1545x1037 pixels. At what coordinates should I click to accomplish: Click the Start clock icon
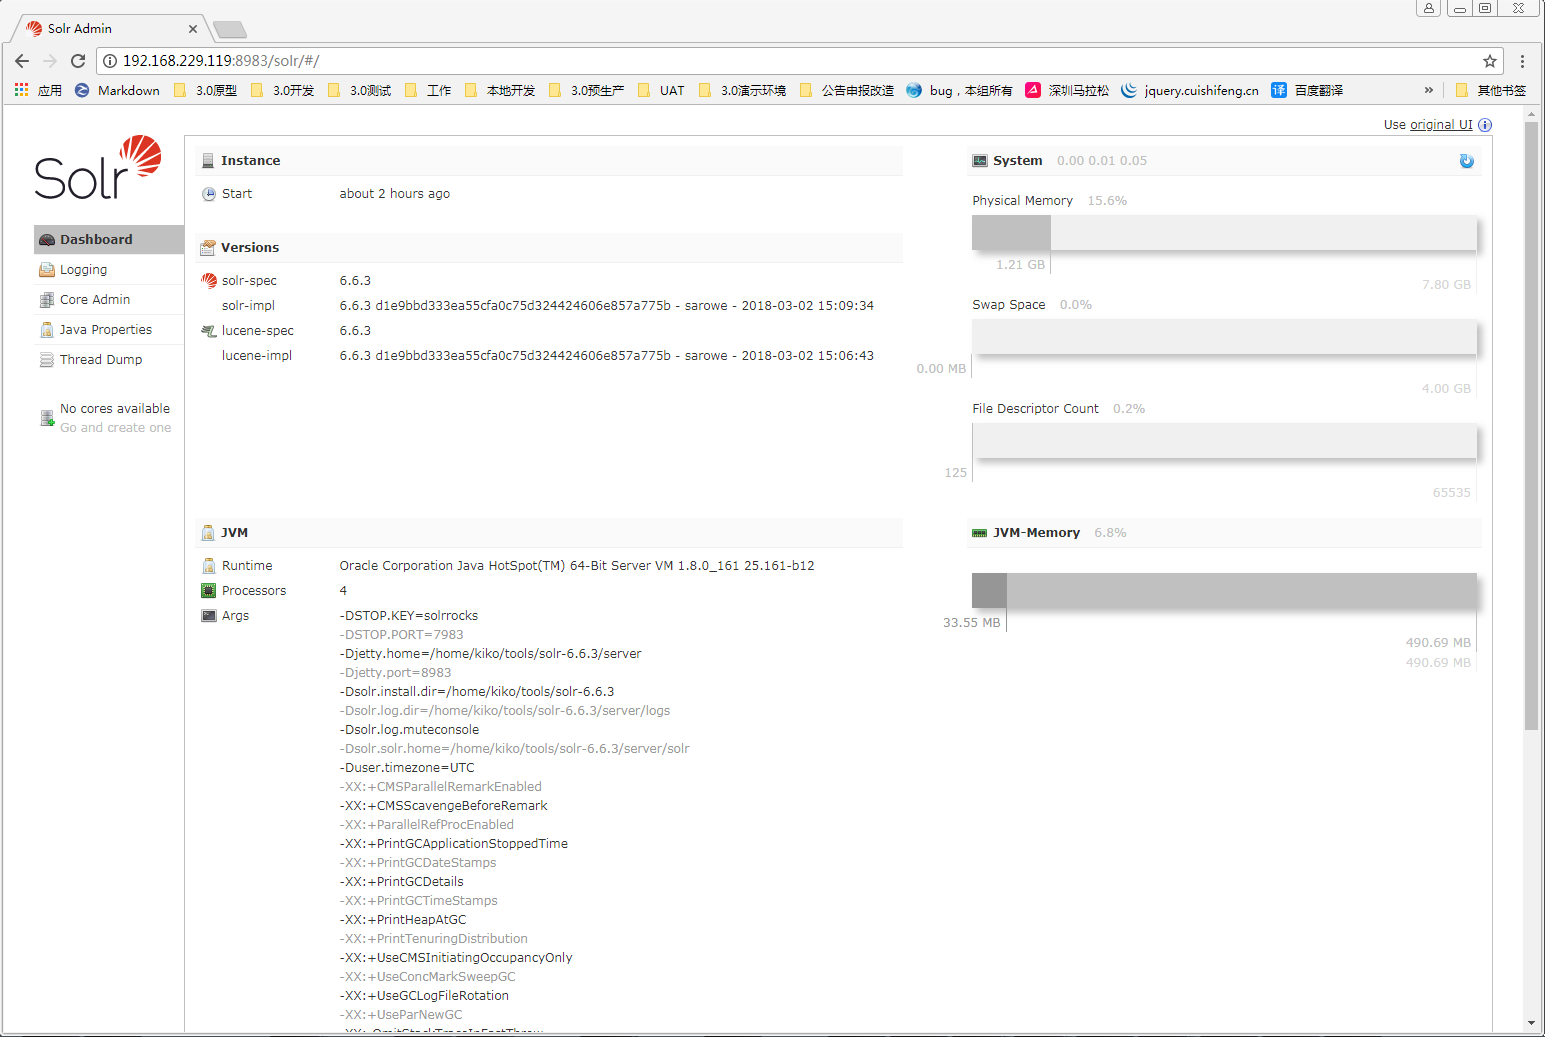point(209,194)
